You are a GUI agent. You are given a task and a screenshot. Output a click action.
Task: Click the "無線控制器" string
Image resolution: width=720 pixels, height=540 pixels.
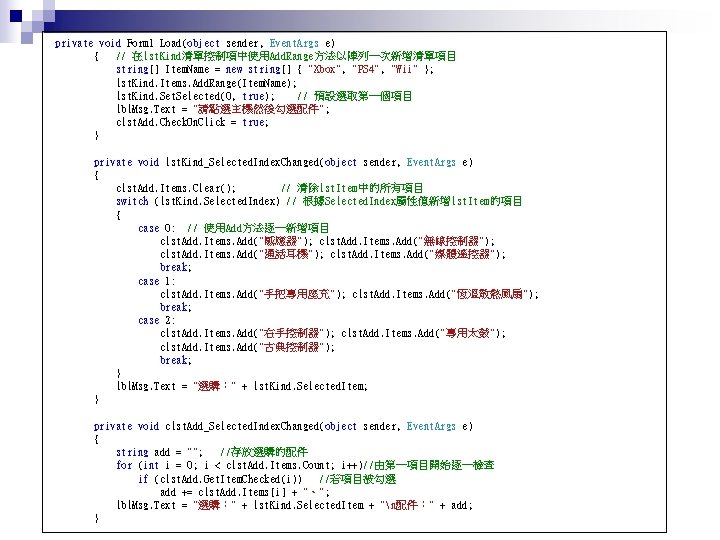click(x=452, y=242)
